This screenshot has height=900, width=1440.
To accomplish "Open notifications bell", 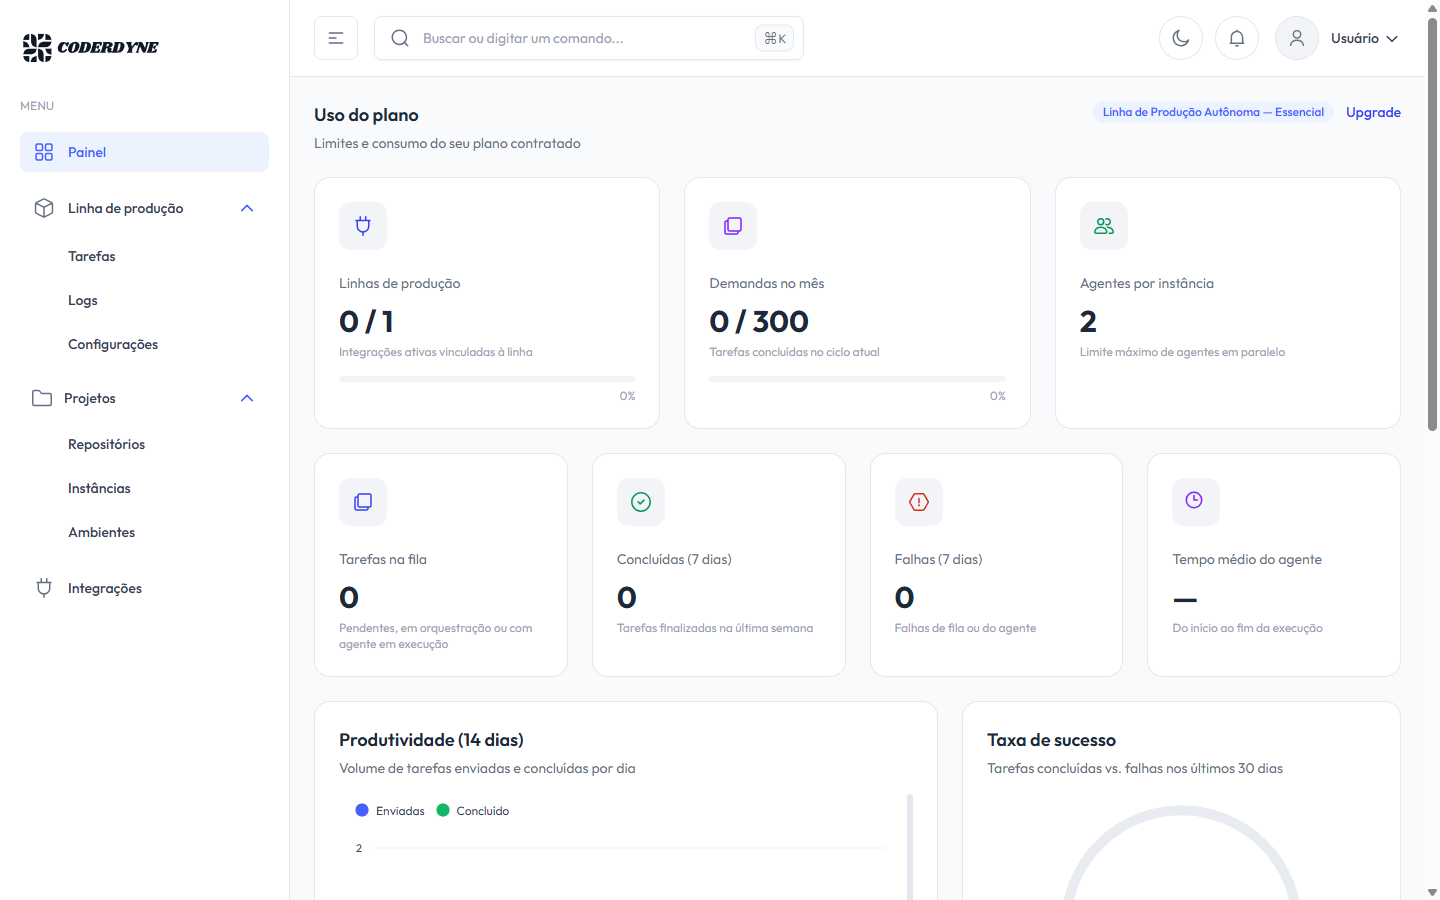I will (x=1237, y=38).
